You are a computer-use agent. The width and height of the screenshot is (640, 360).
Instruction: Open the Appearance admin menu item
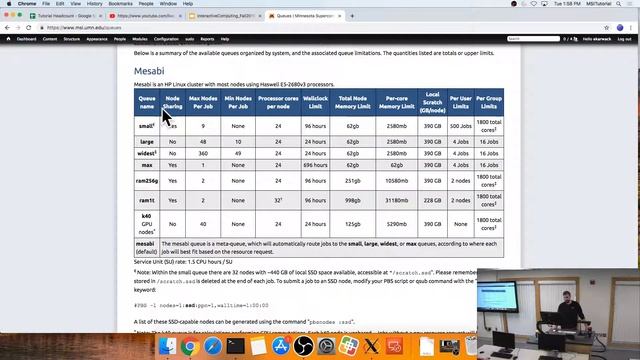coord(97,39)
